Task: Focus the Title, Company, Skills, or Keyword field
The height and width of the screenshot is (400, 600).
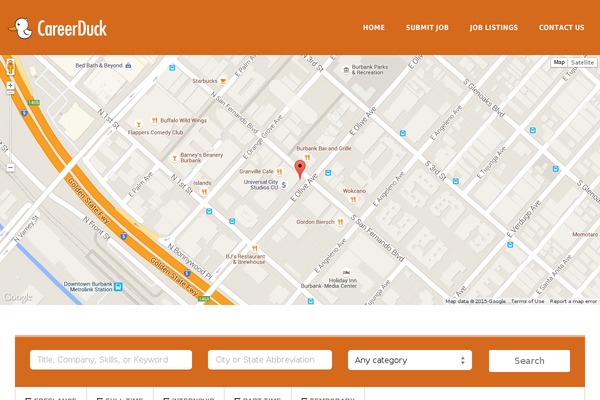Action: click(x=111, y=360)
